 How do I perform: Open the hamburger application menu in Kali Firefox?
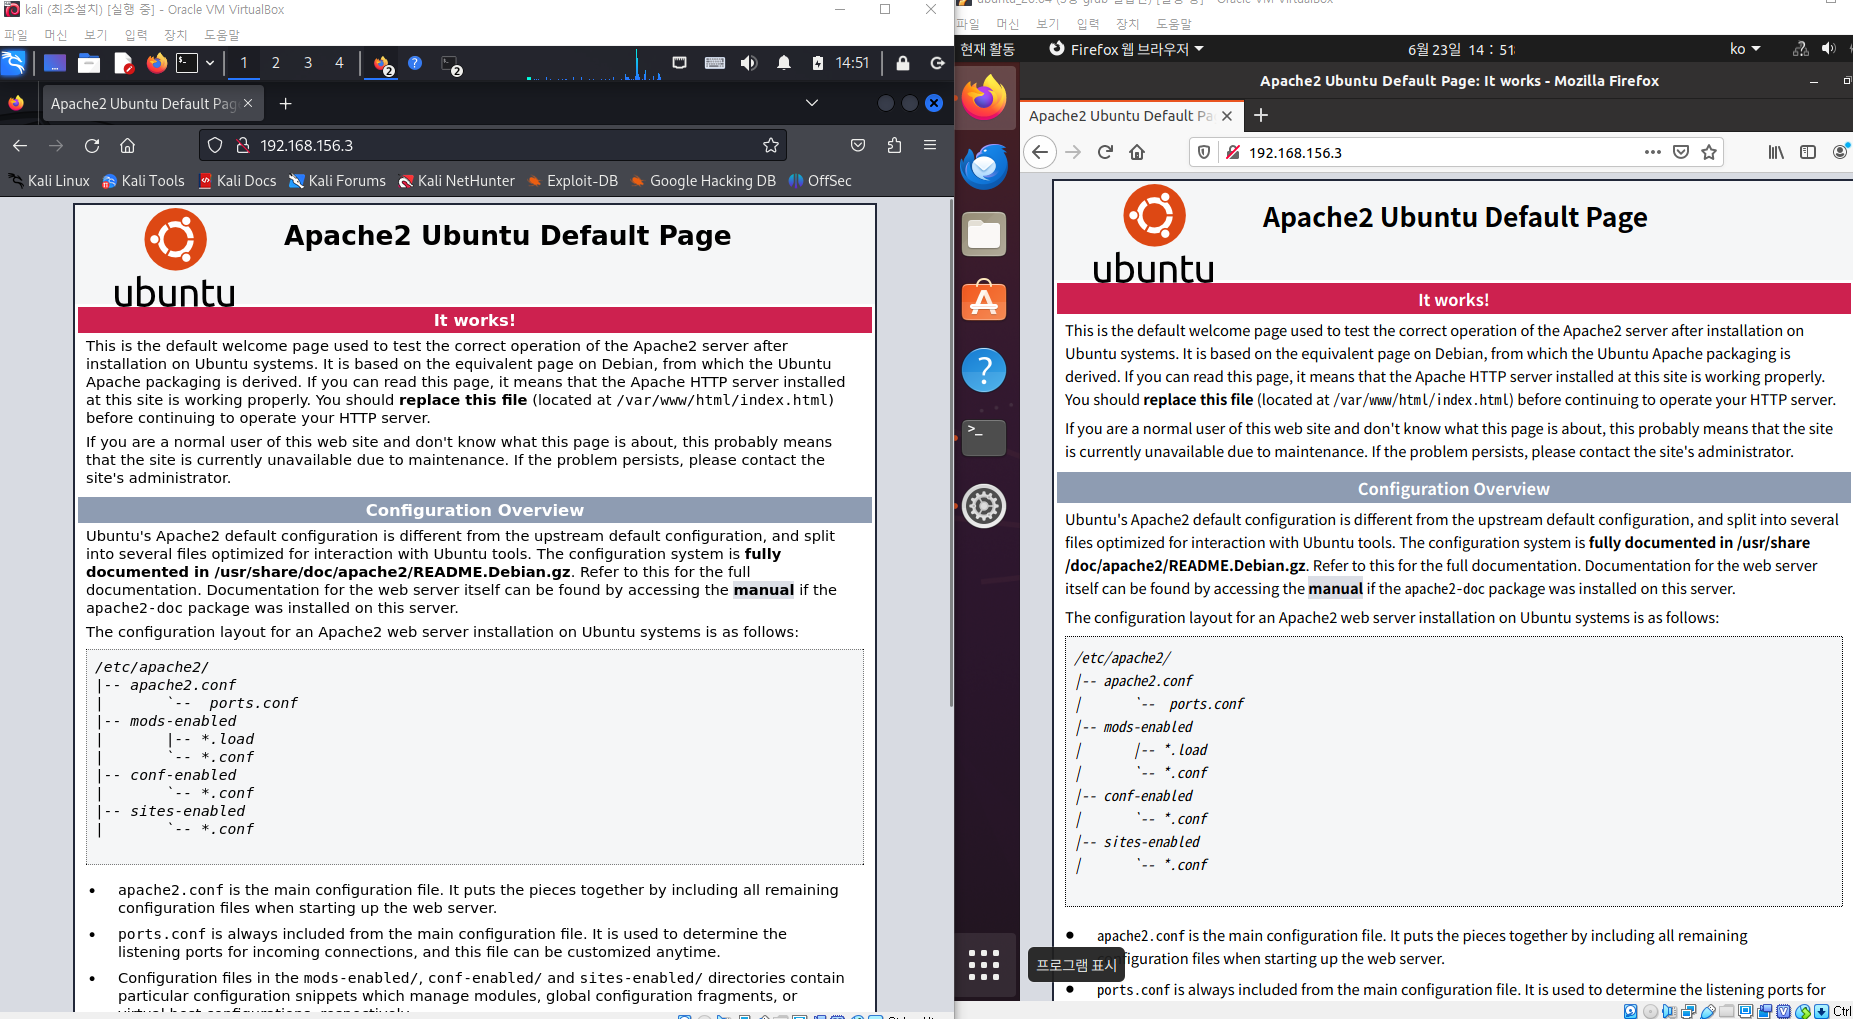click(x=930, y=146)
